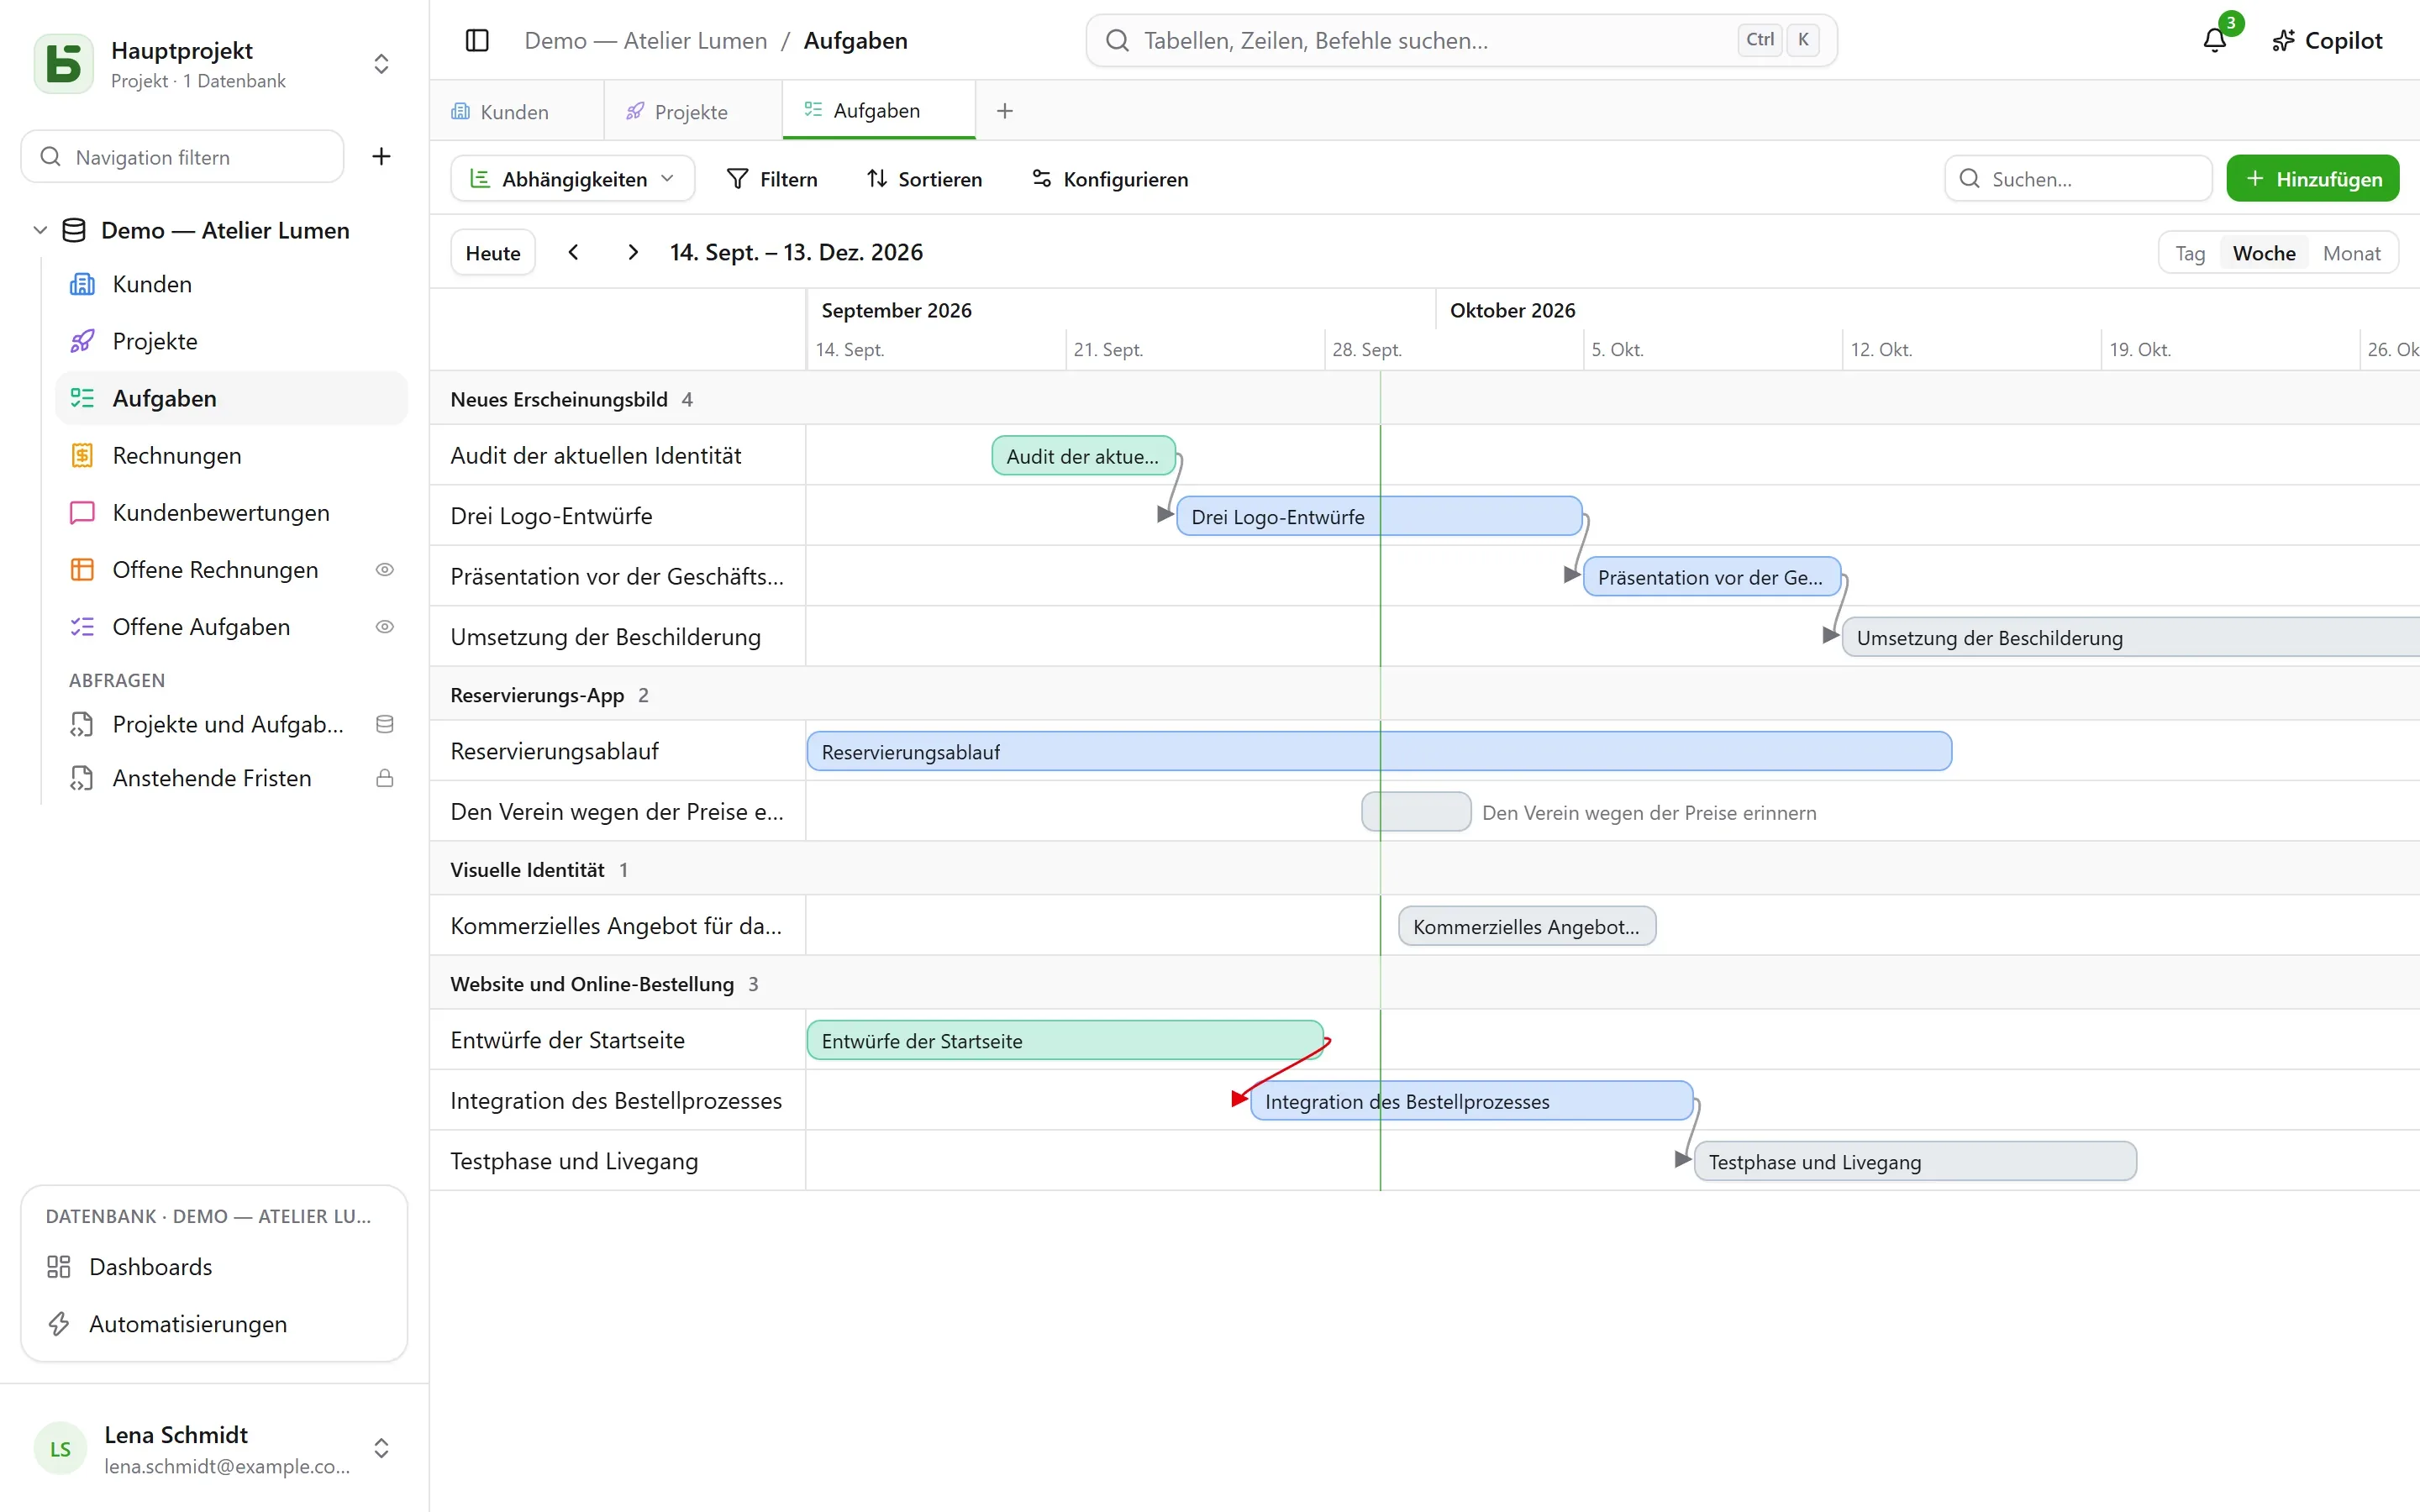Toggle the sidebar panel icon
Screen dimensions: 2420x1512
pos(477,40)
